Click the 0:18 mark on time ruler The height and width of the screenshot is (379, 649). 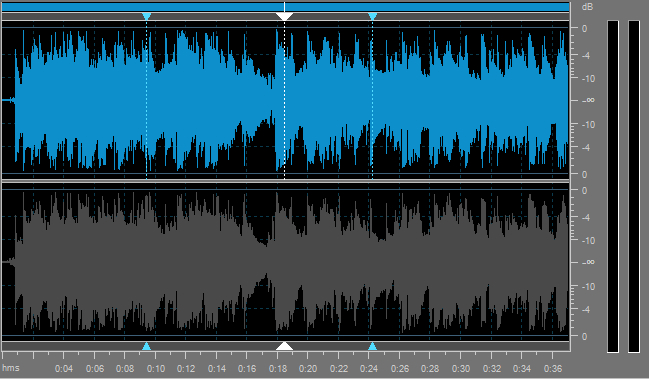[278, 368]
